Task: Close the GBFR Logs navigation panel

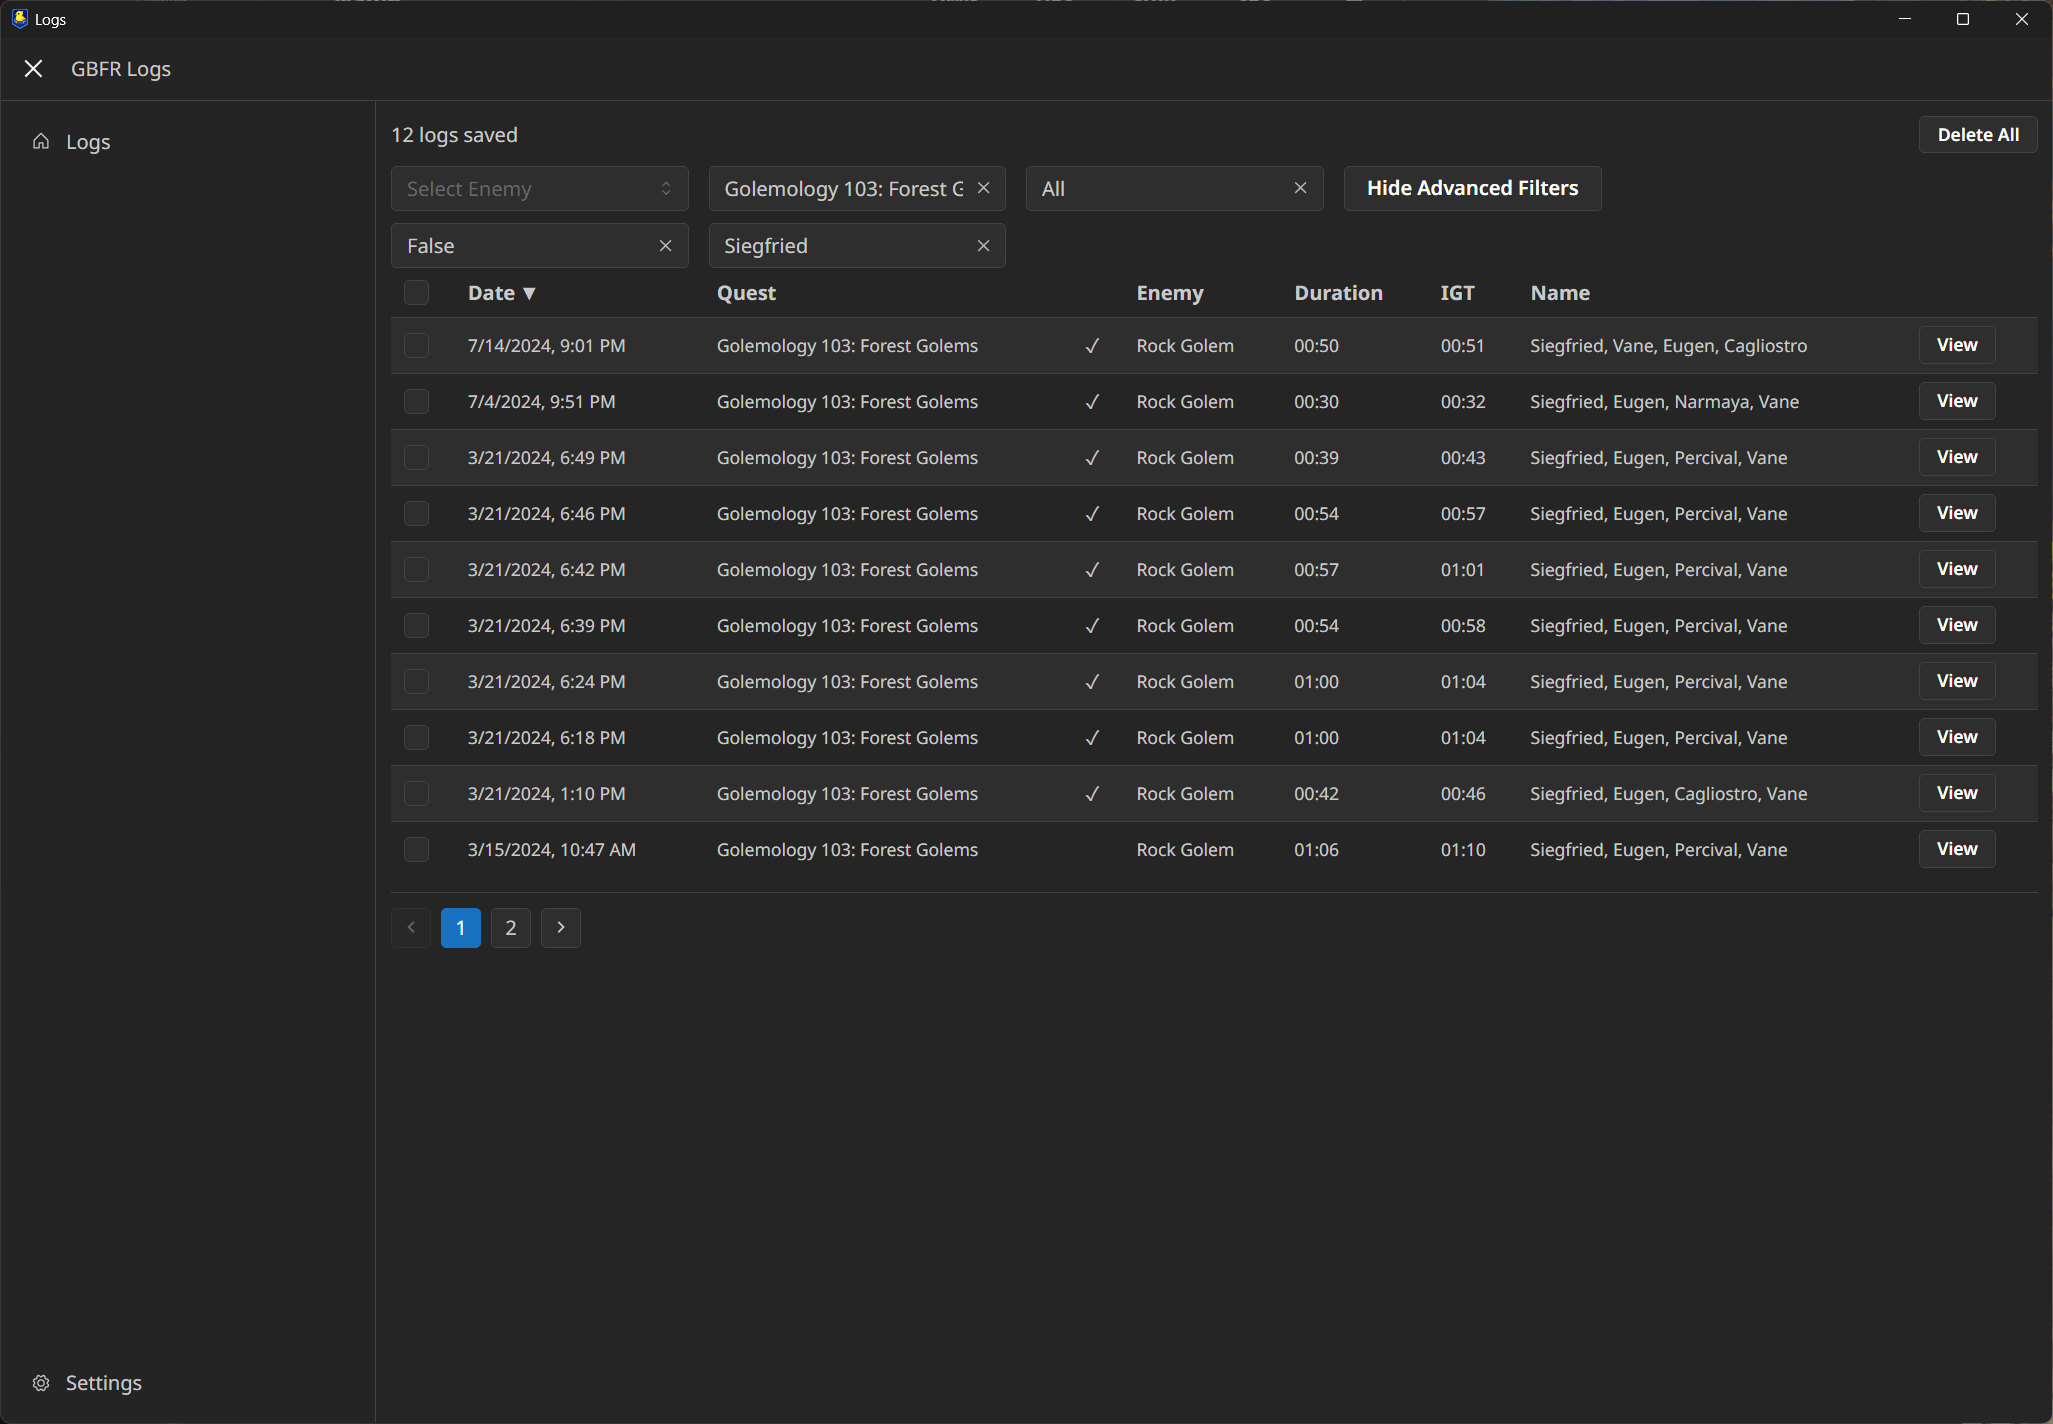Action: pyautogui.click(x=33, y=69)
